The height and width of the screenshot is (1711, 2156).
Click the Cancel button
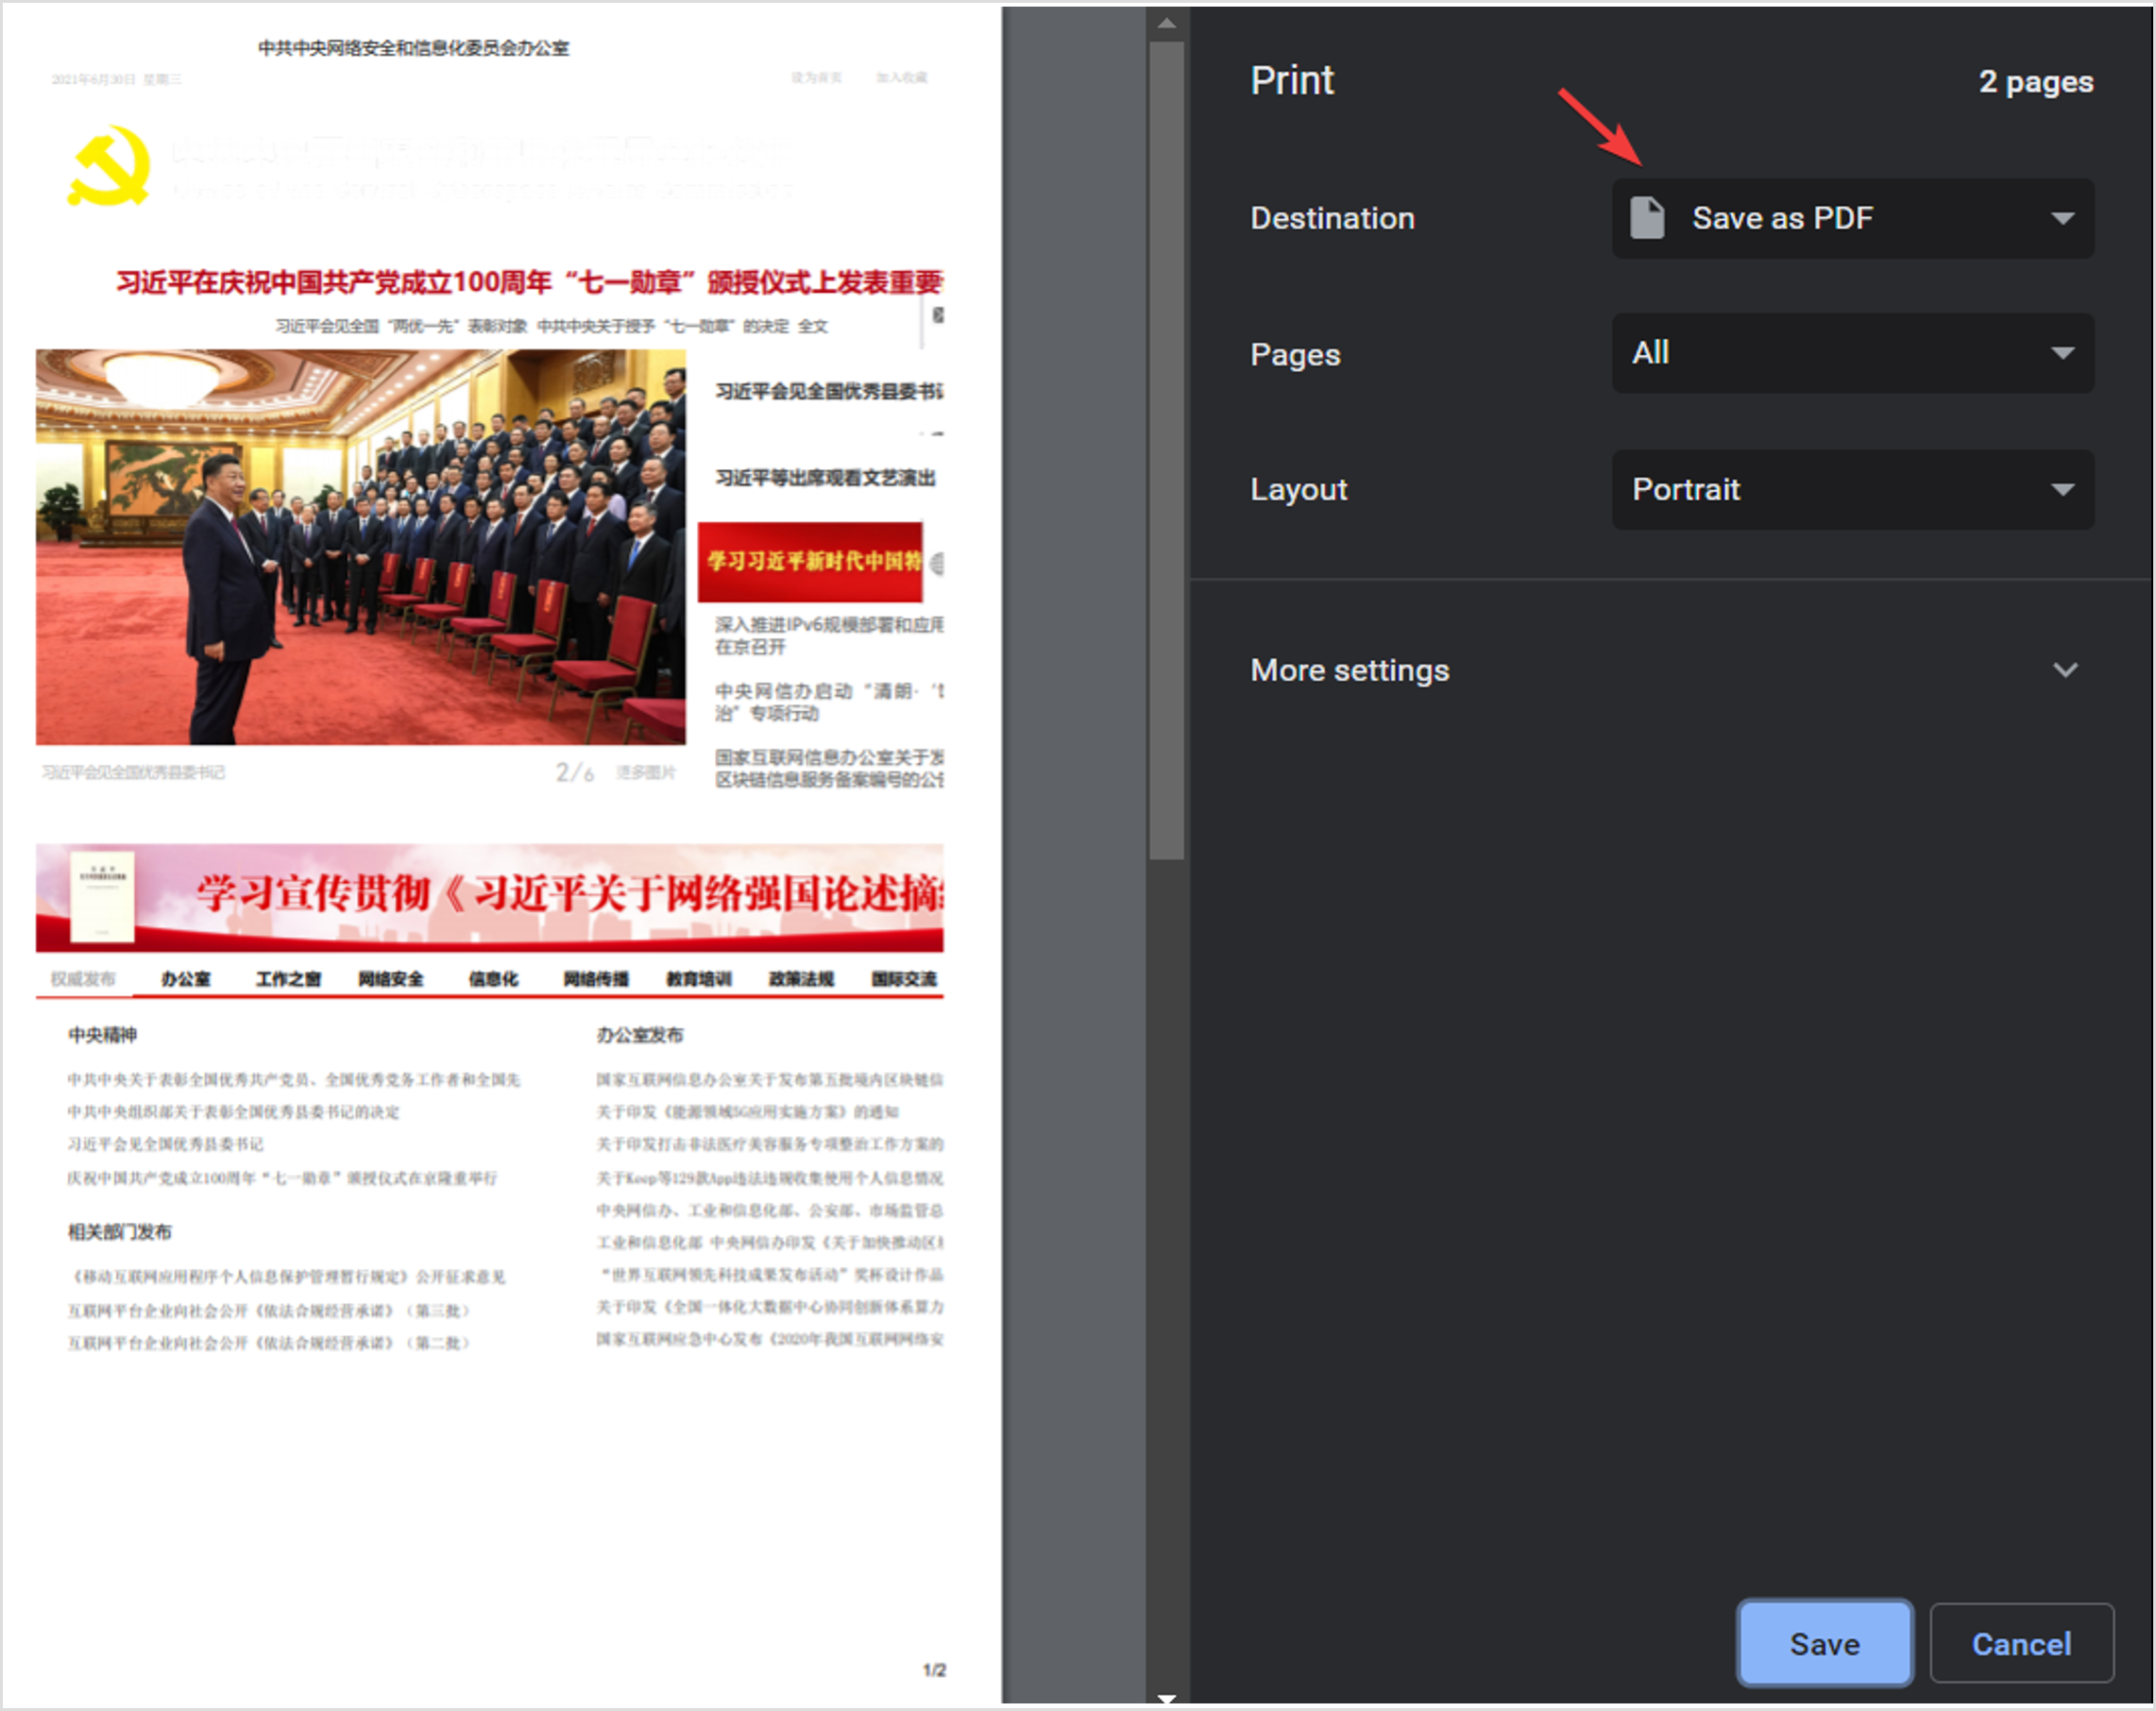pyautogui.click(x=2020, y=1644)
